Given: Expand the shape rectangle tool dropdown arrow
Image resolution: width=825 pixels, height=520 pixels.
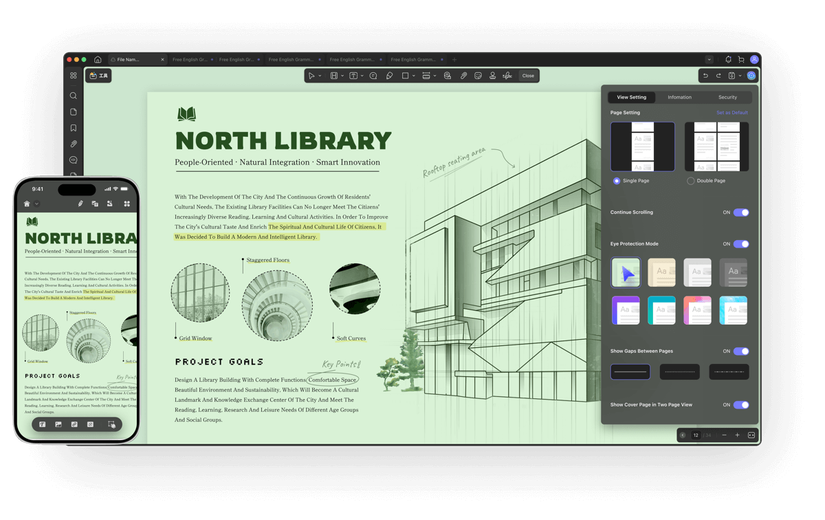Looking at the screenshot, I should [x=414, y=76].
